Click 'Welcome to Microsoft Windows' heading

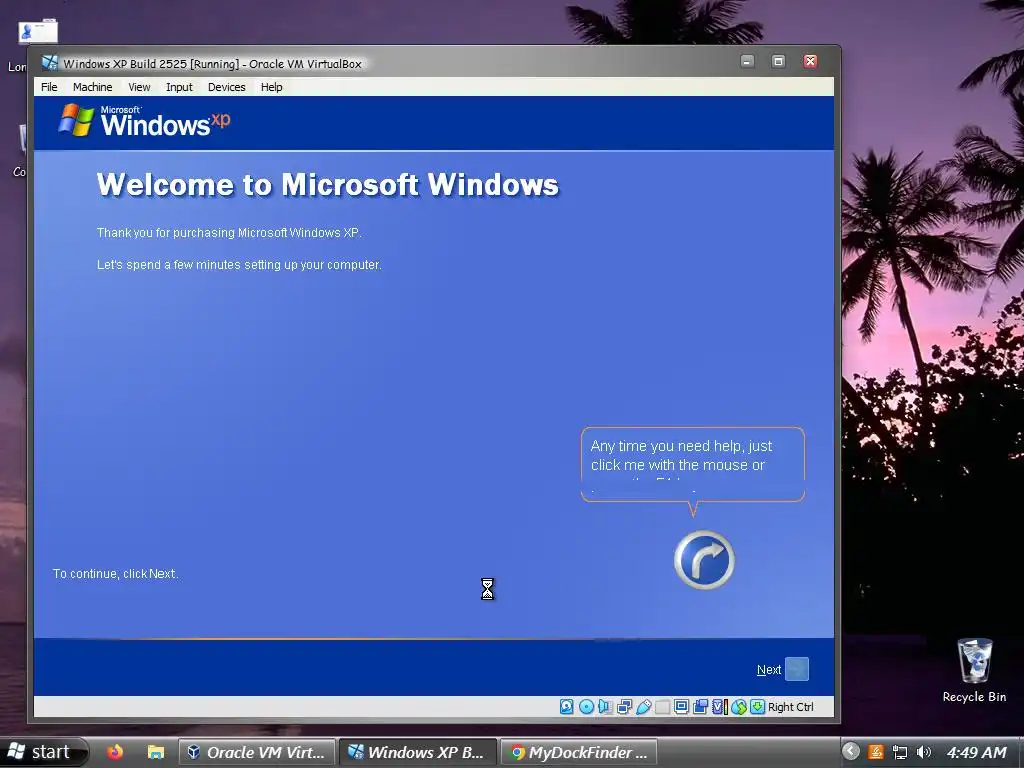(x=328, y=185)
